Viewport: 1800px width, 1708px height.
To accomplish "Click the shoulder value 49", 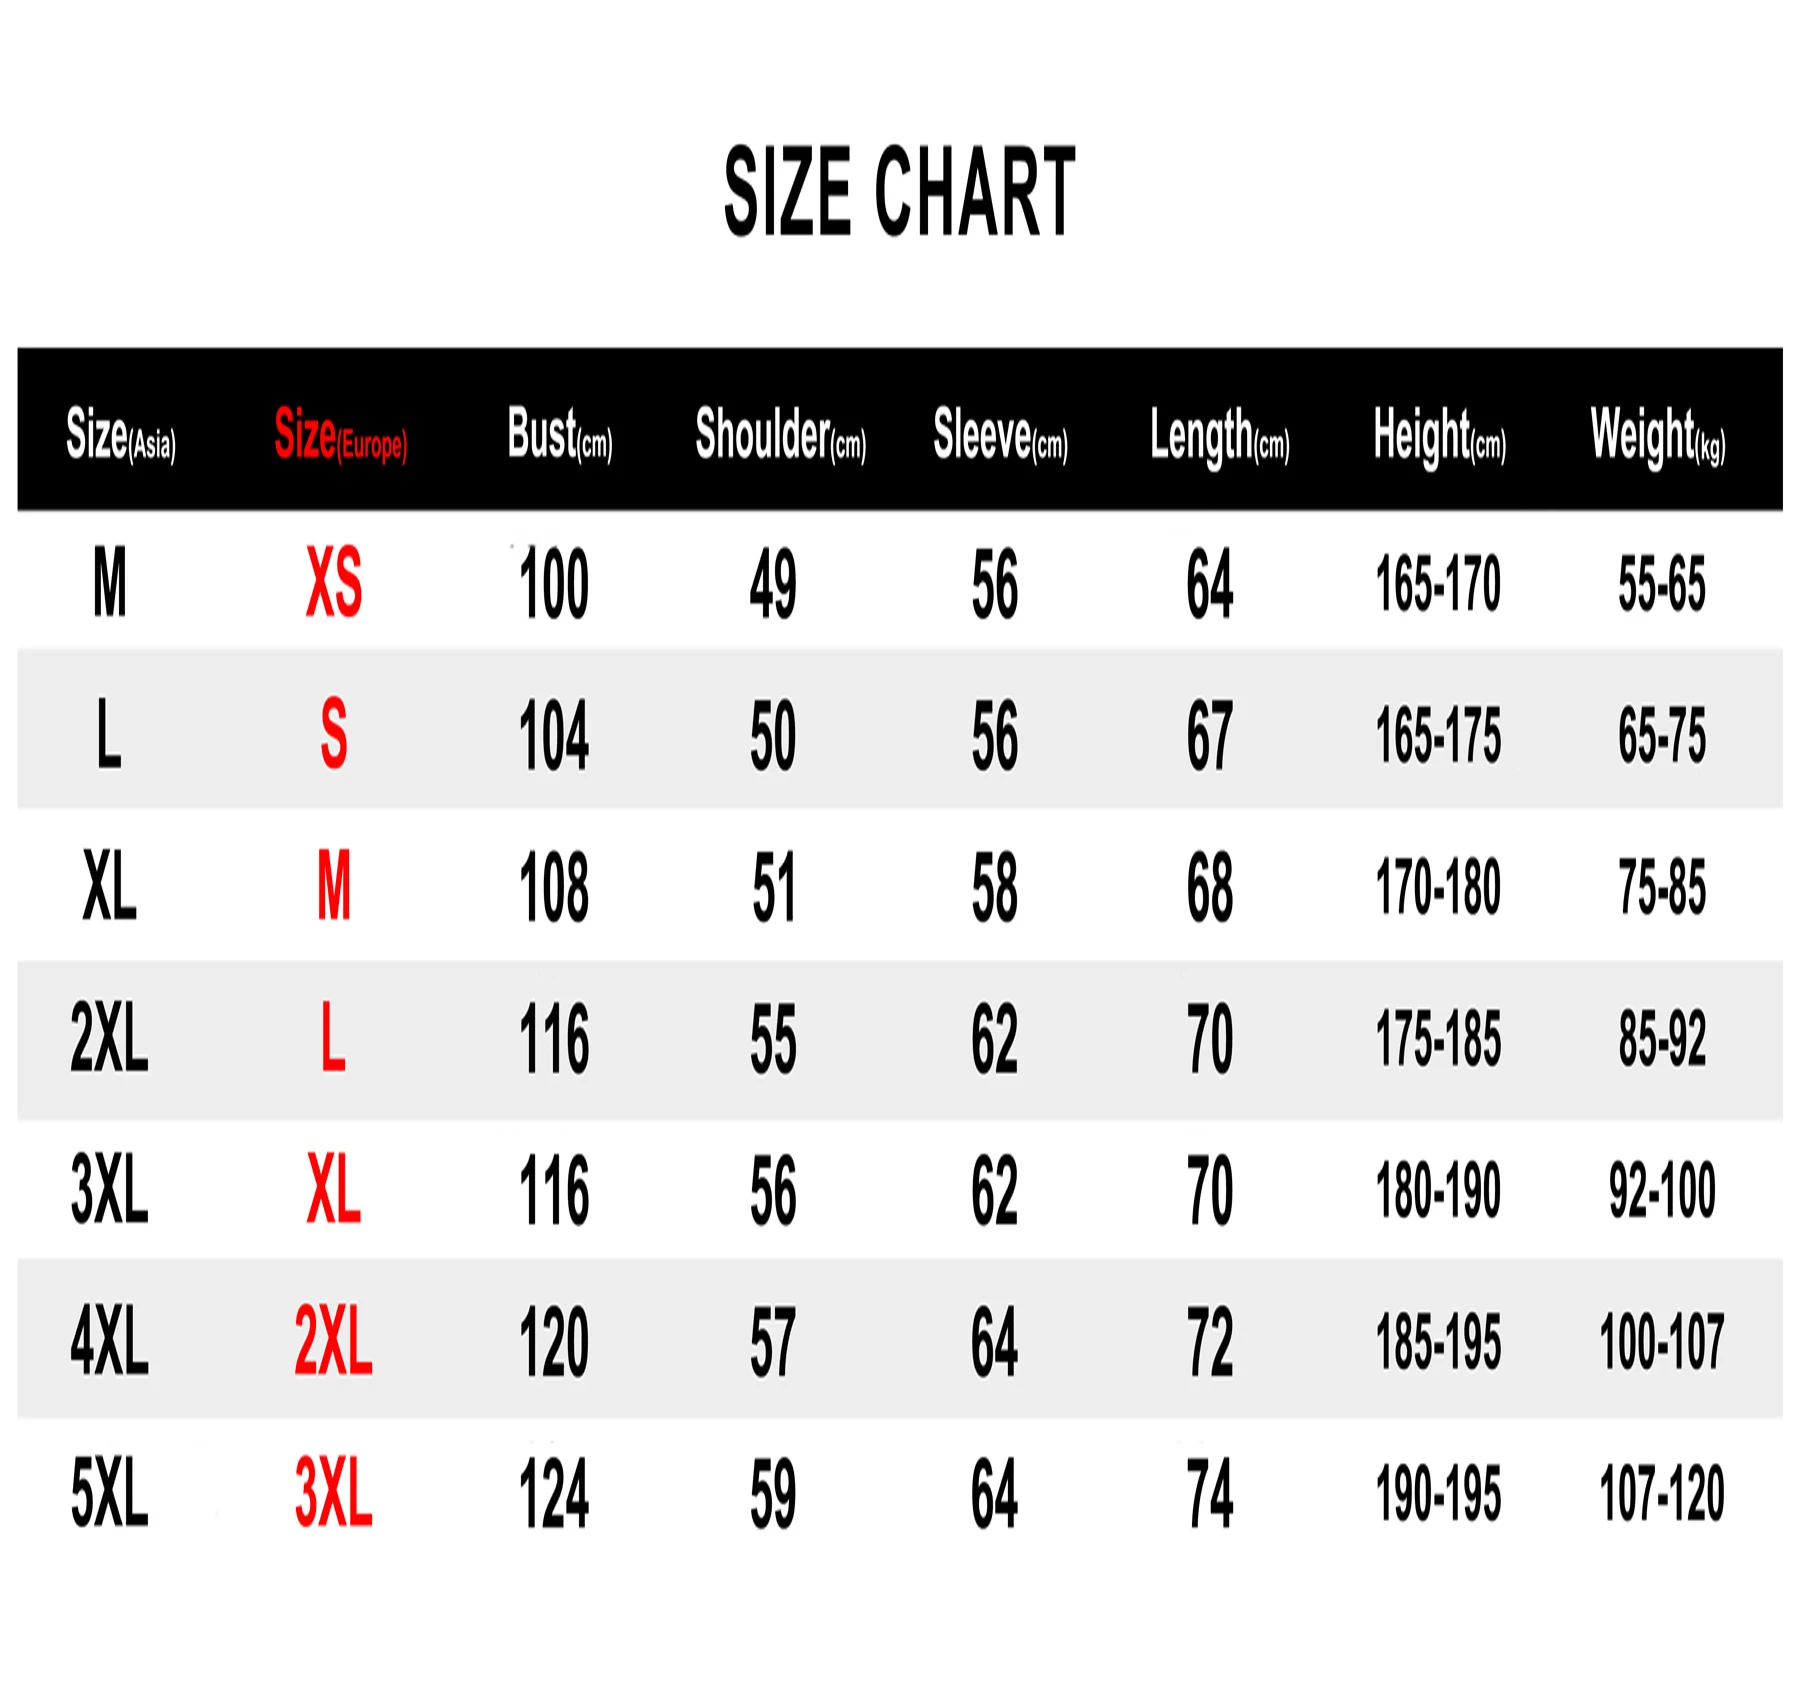I will 773,583.
